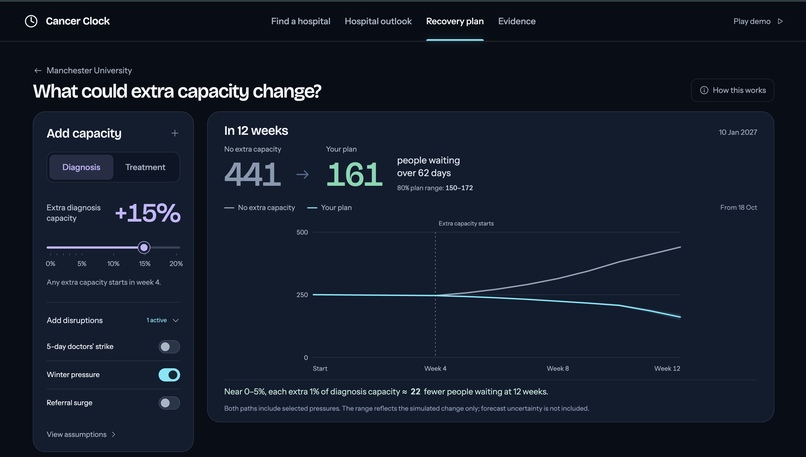Click the '1 active' disruptions badge

pos(157,320)
